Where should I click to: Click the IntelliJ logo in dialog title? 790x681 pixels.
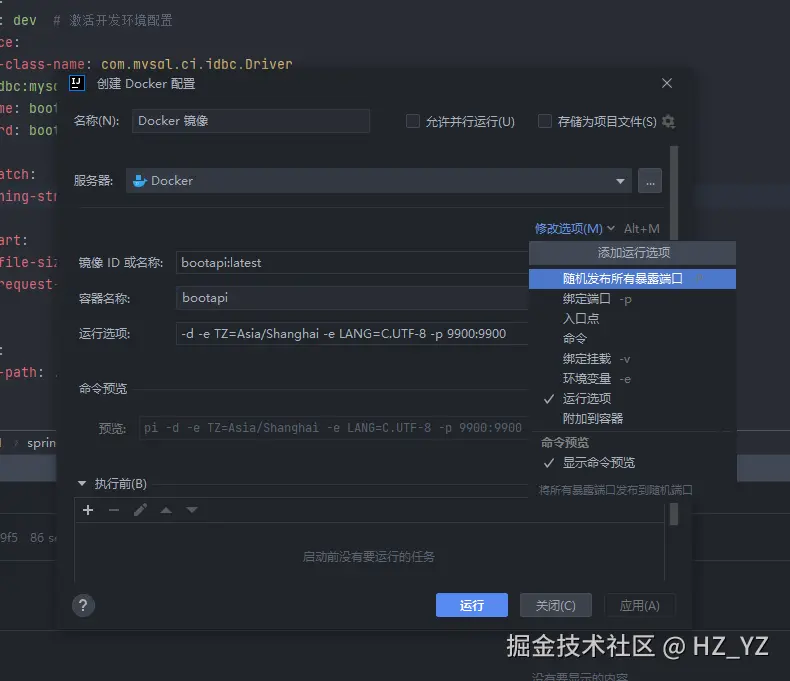[x=77, y=83]
